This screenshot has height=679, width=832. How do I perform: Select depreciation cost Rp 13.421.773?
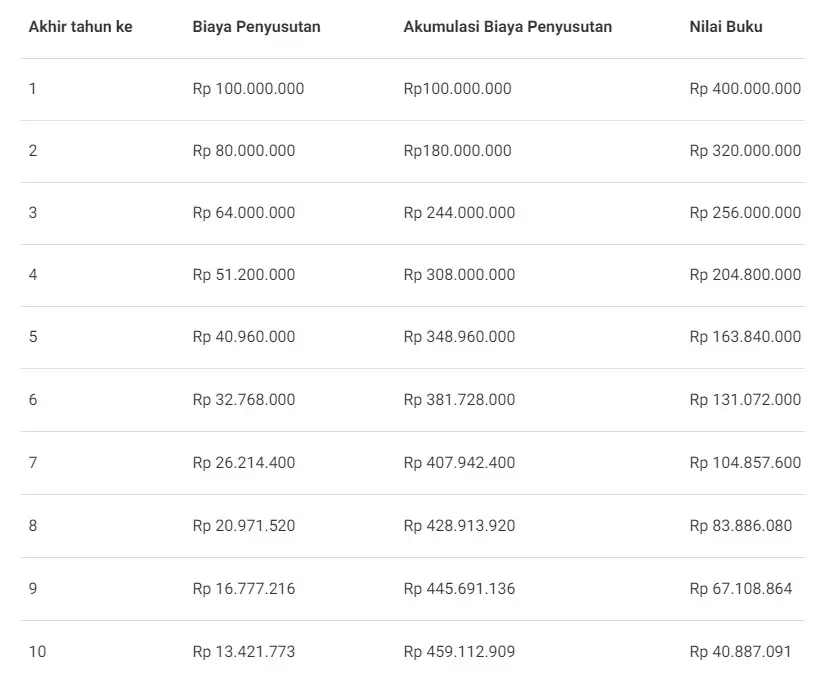coord(243,652)
